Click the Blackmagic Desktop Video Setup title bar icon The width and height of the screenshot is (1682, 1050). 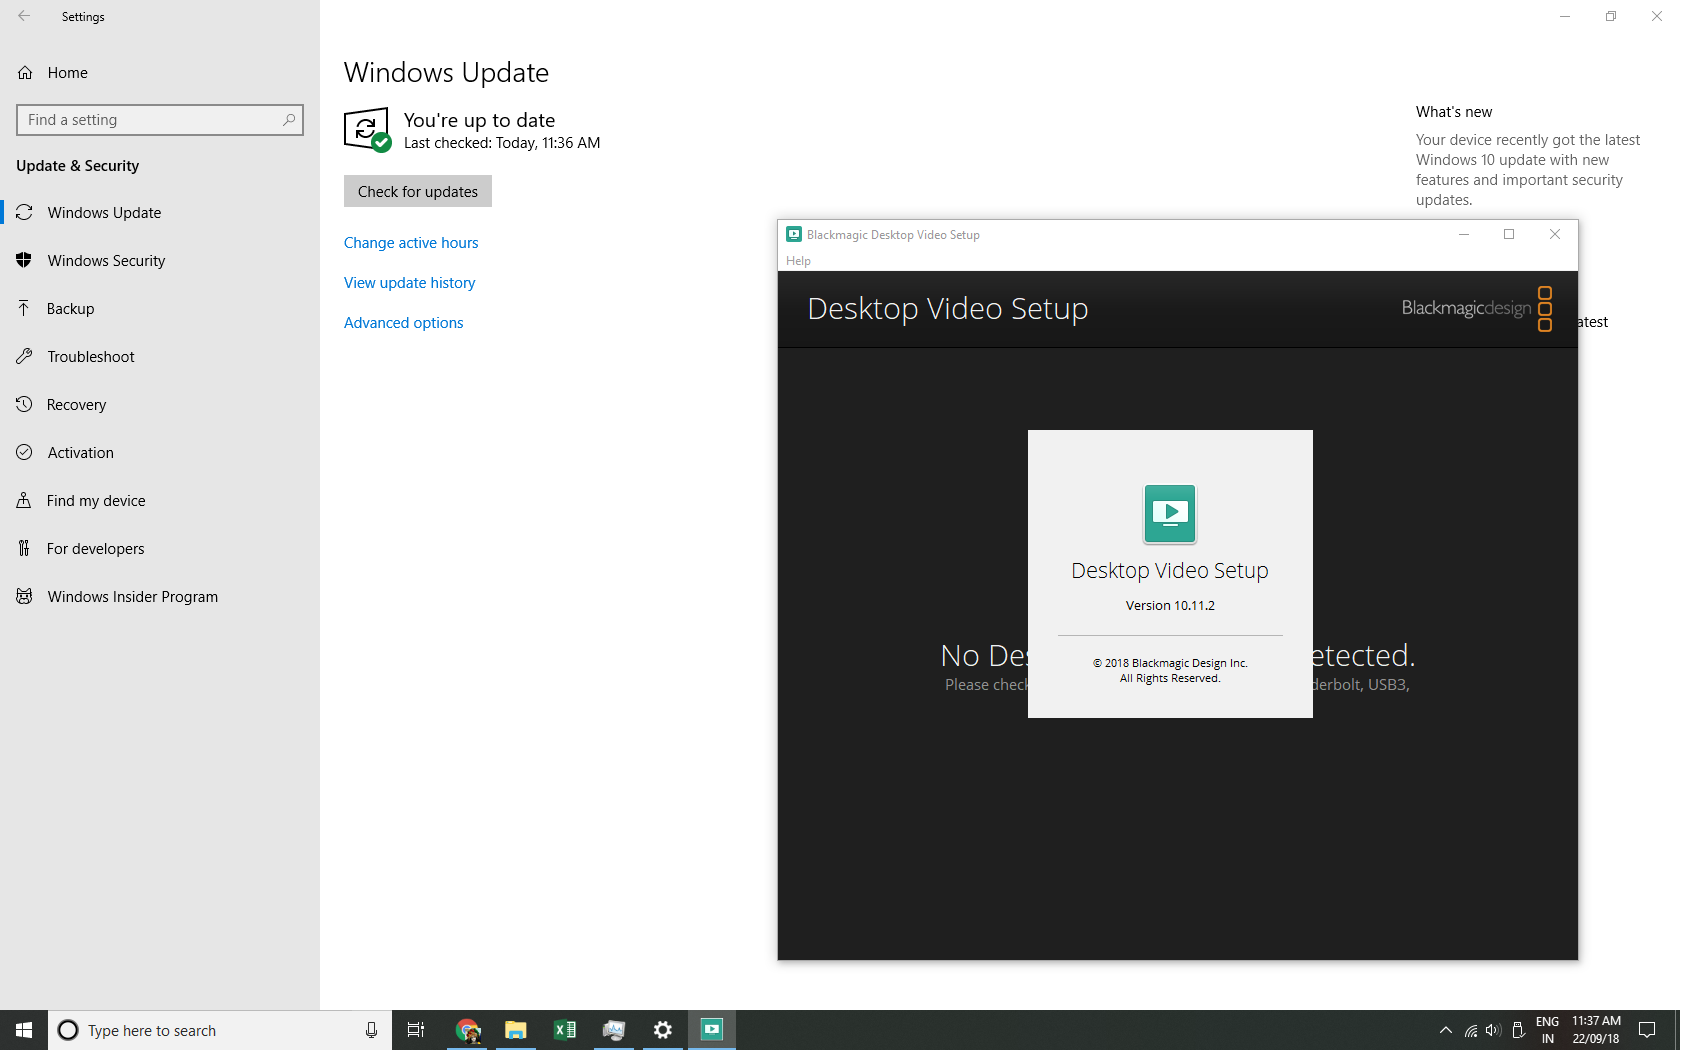794,234
